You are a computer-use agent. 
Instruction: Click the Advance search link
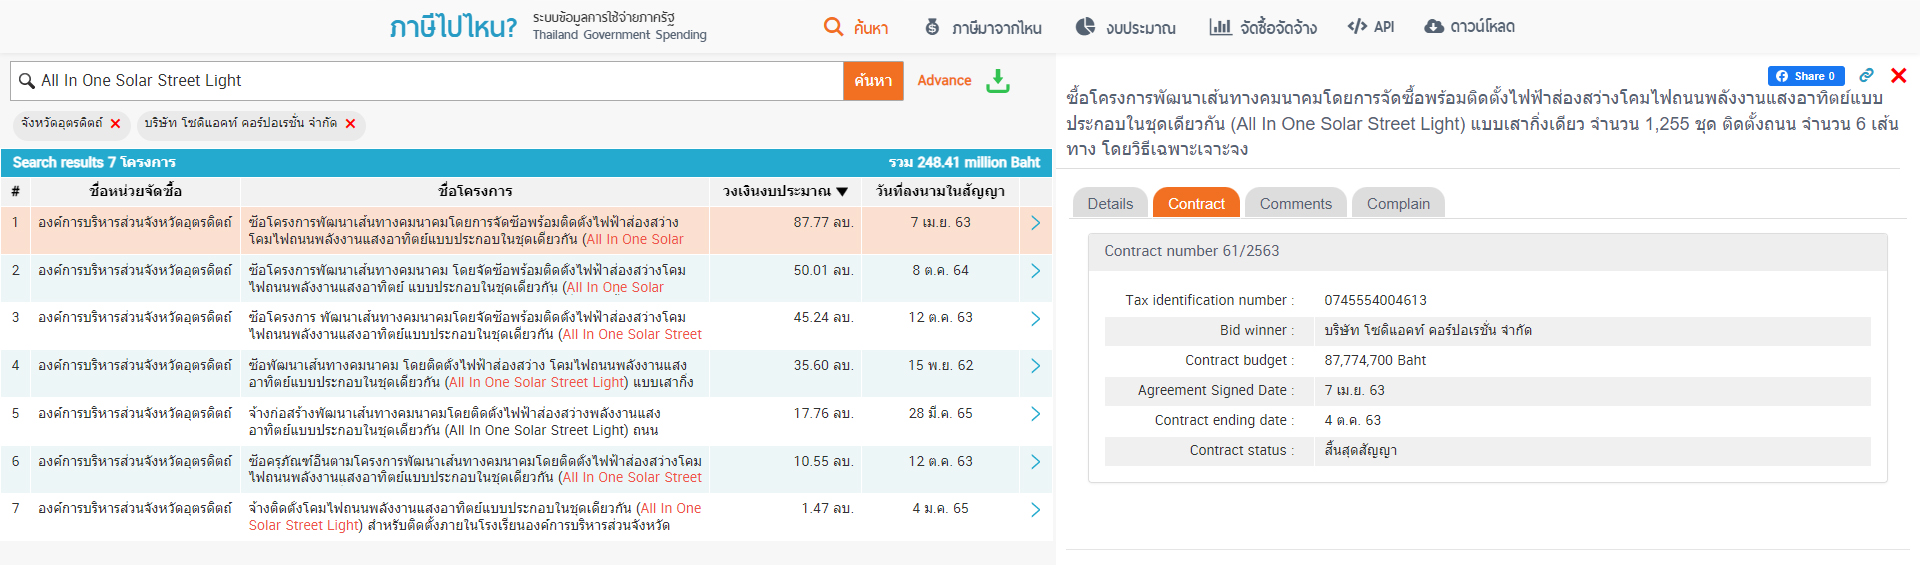click(x=944, y=81)
